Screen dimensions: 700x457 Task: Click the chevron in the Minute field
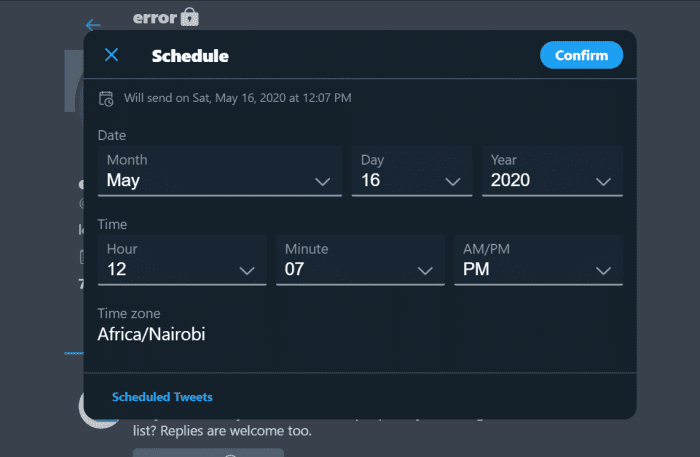425,270
